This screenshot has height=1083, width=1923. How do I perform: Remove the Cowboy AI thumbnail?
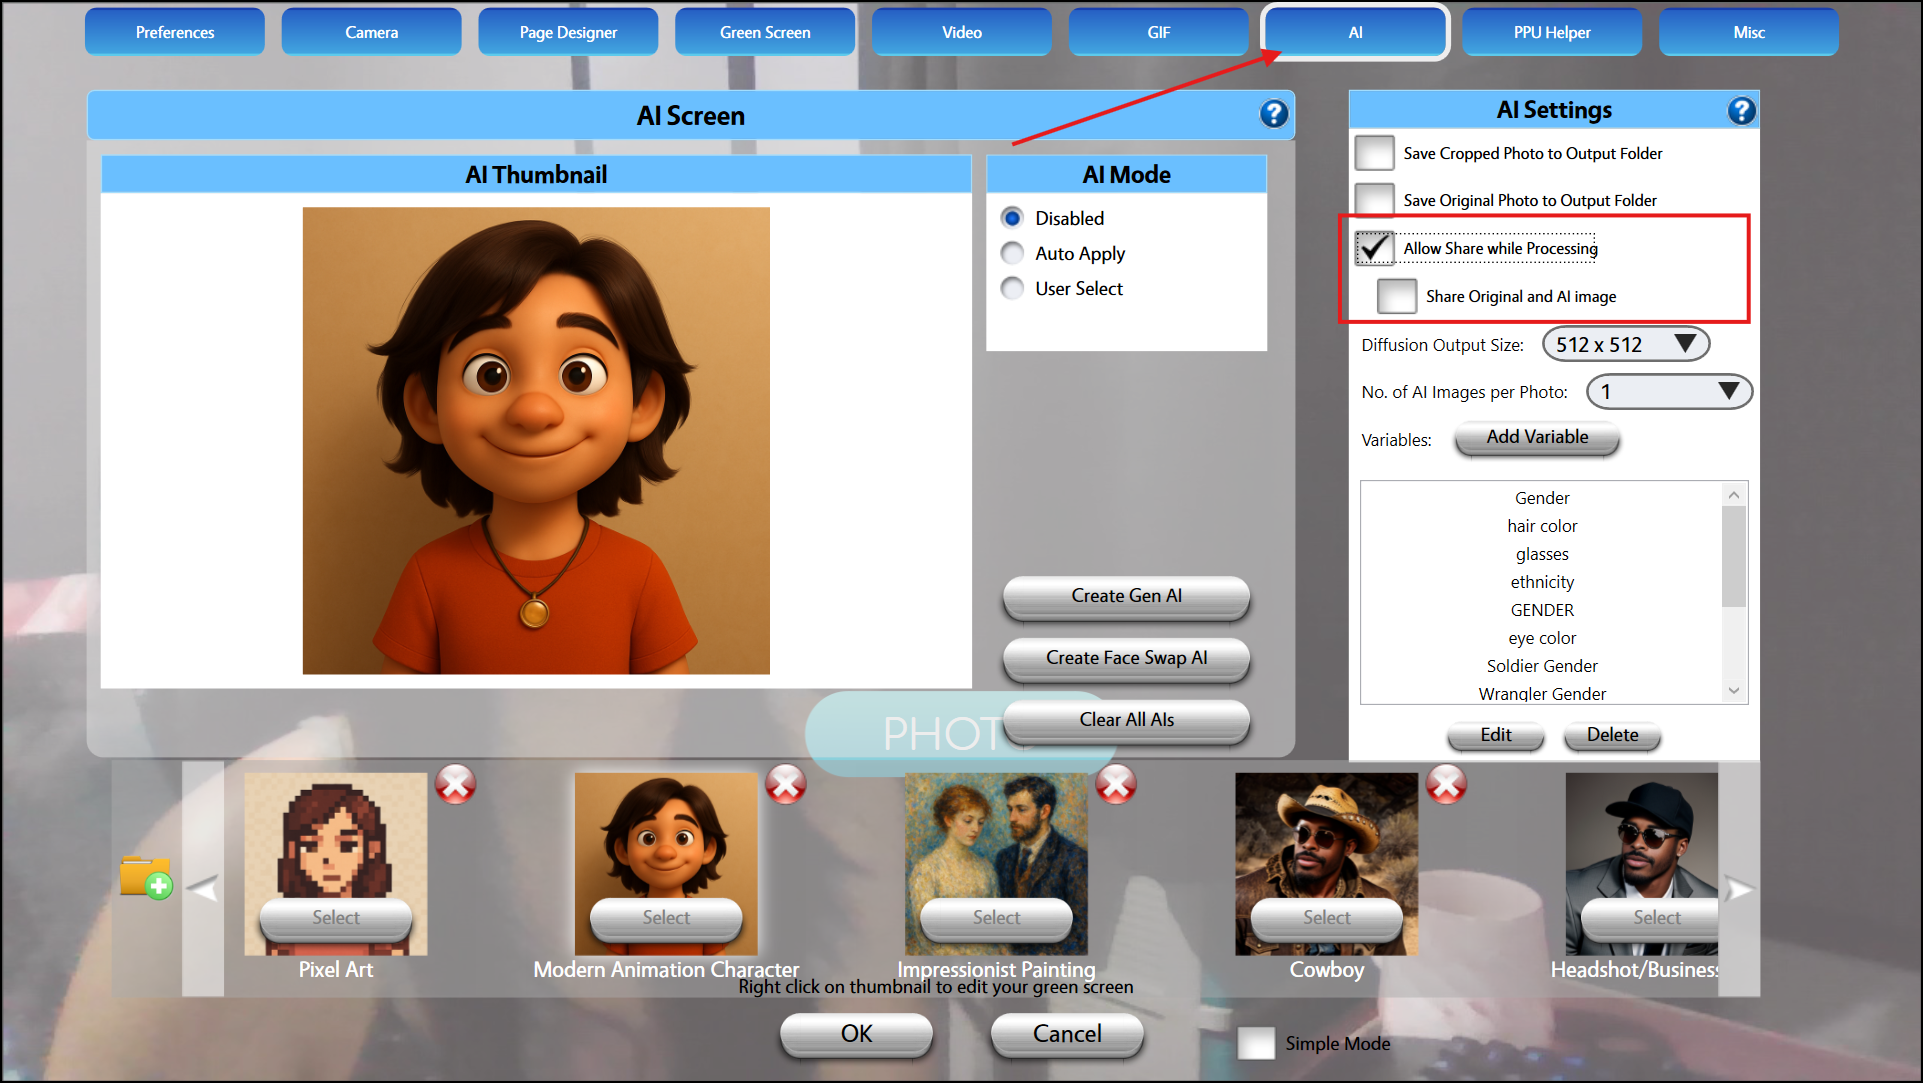tap(1445, 785)
